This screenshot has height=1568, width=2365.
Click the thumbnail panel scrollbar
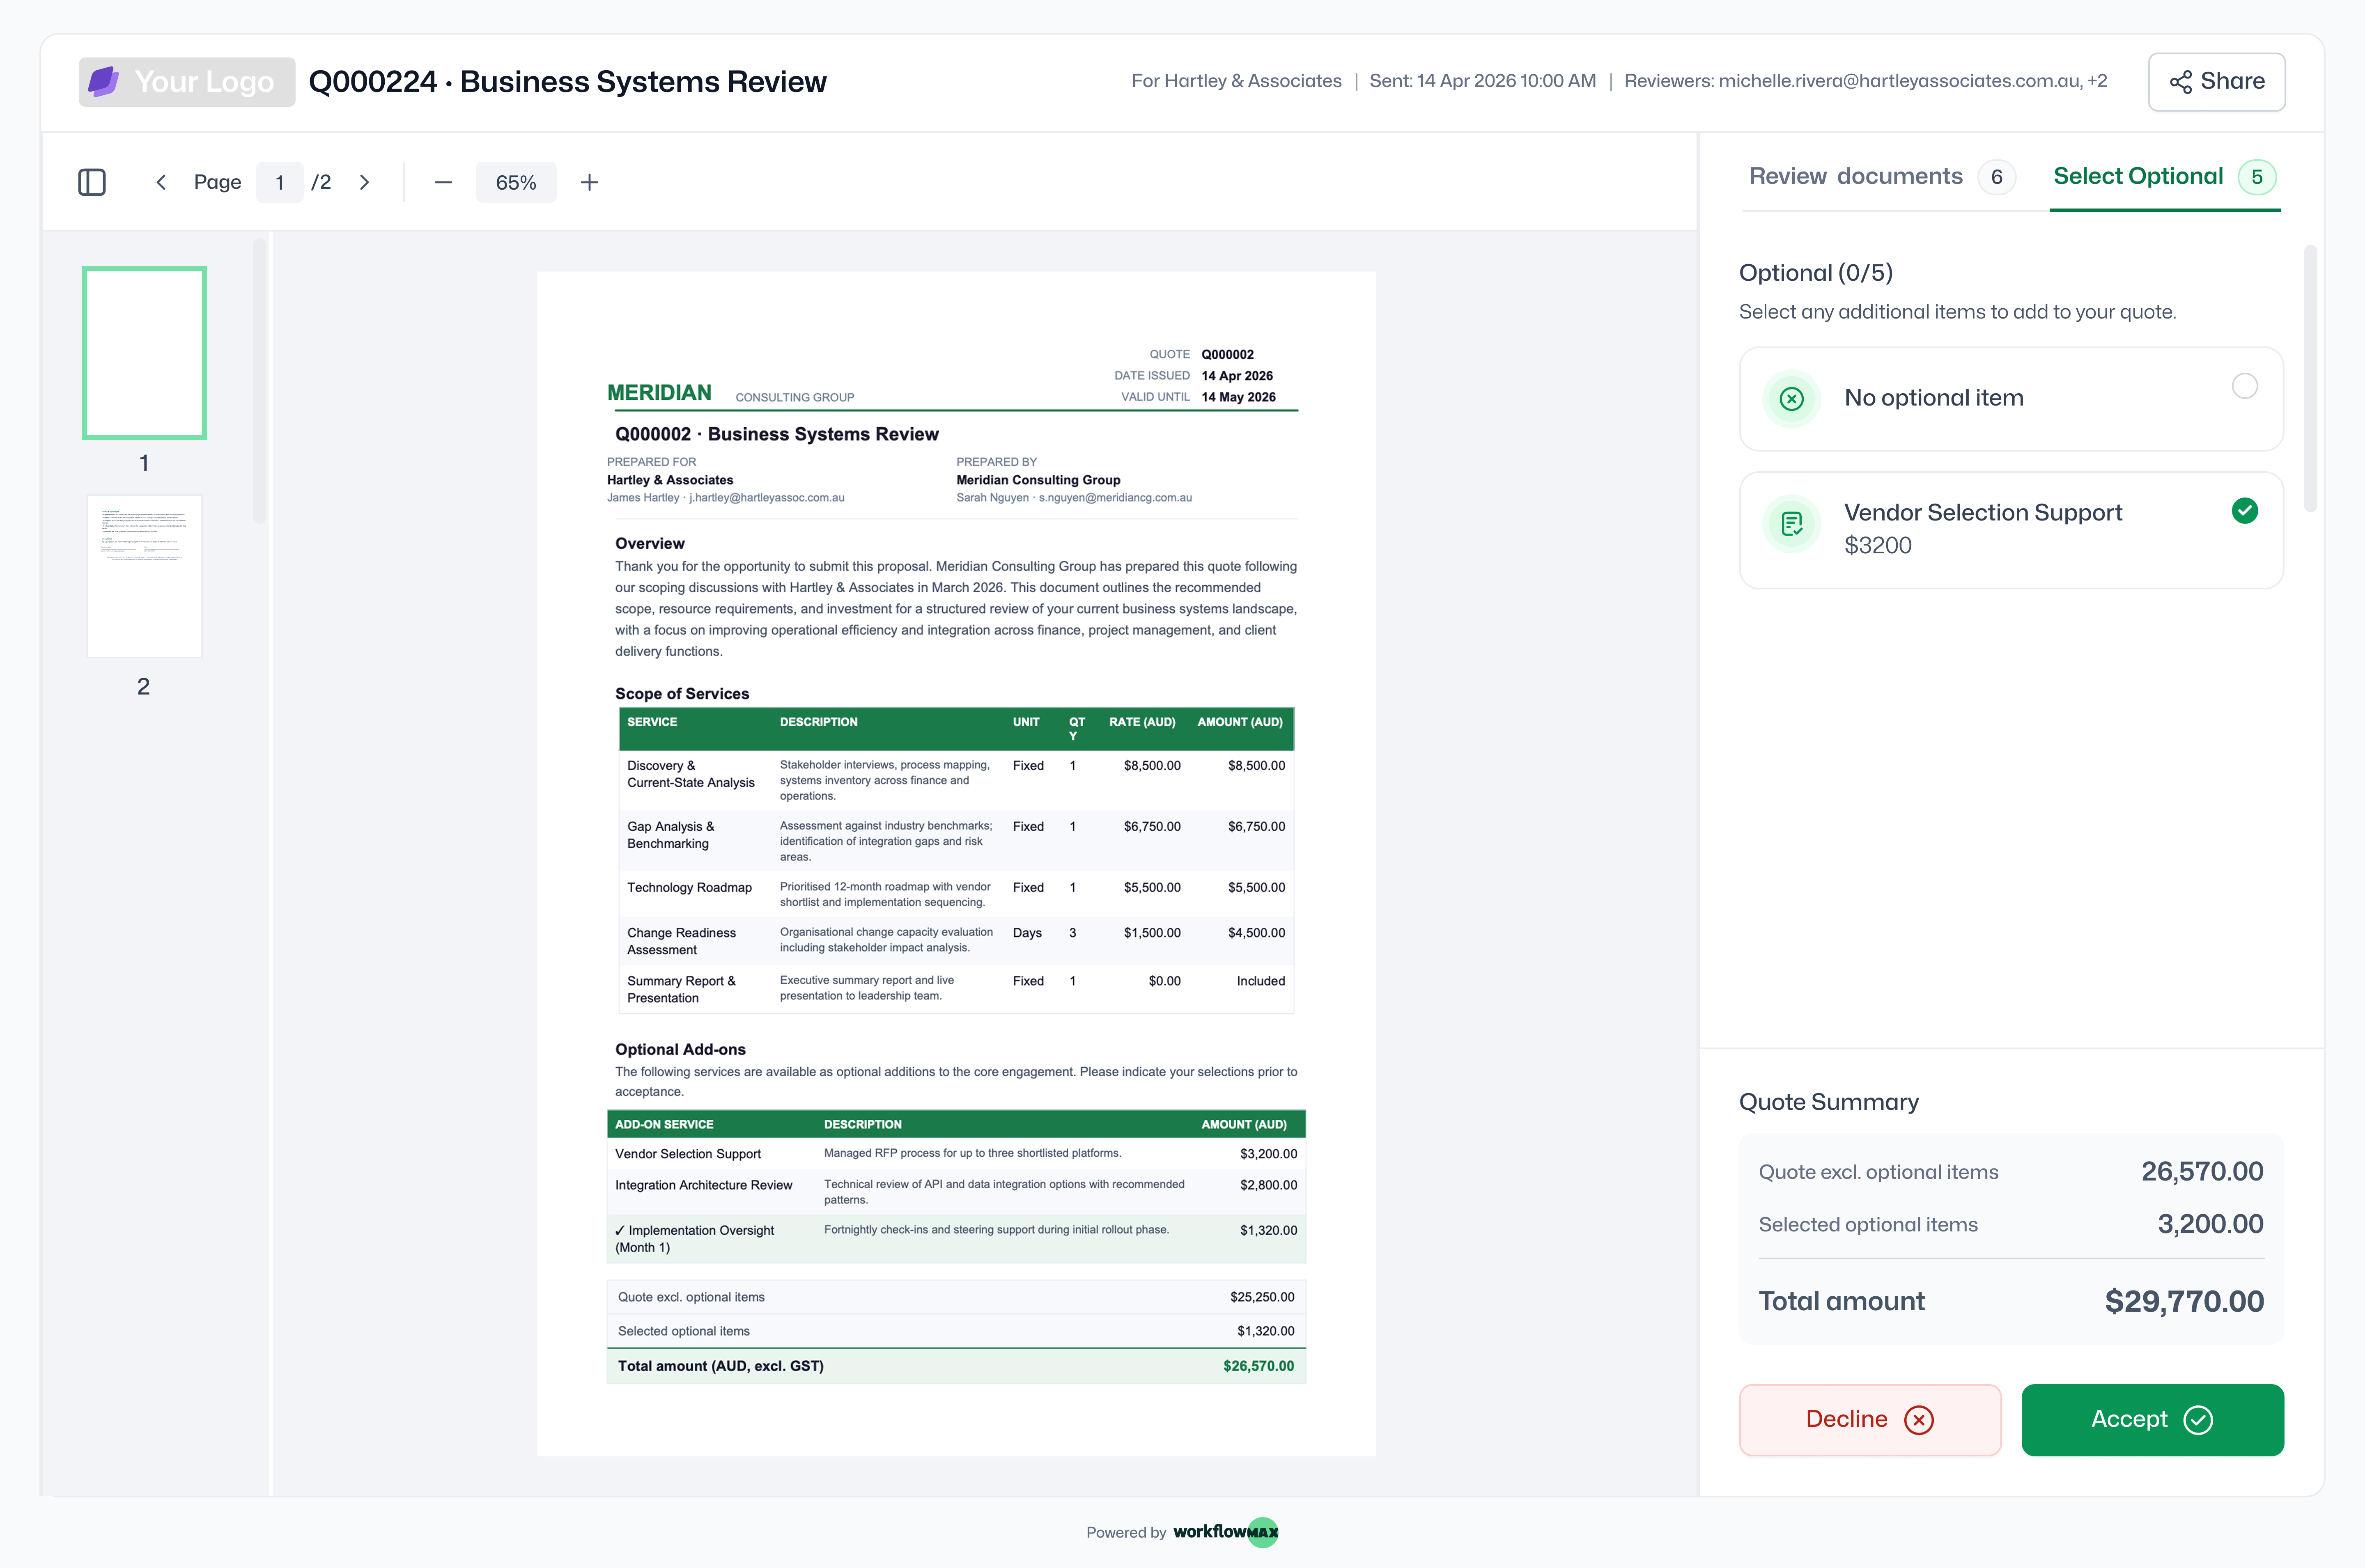pos(259,380)
